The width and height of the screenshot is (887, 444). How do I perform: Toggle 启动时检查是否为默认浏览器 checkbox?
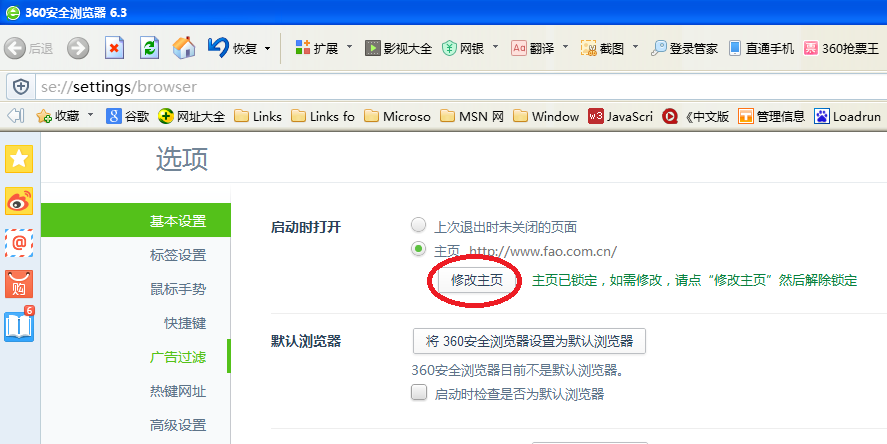click(419, 393)
